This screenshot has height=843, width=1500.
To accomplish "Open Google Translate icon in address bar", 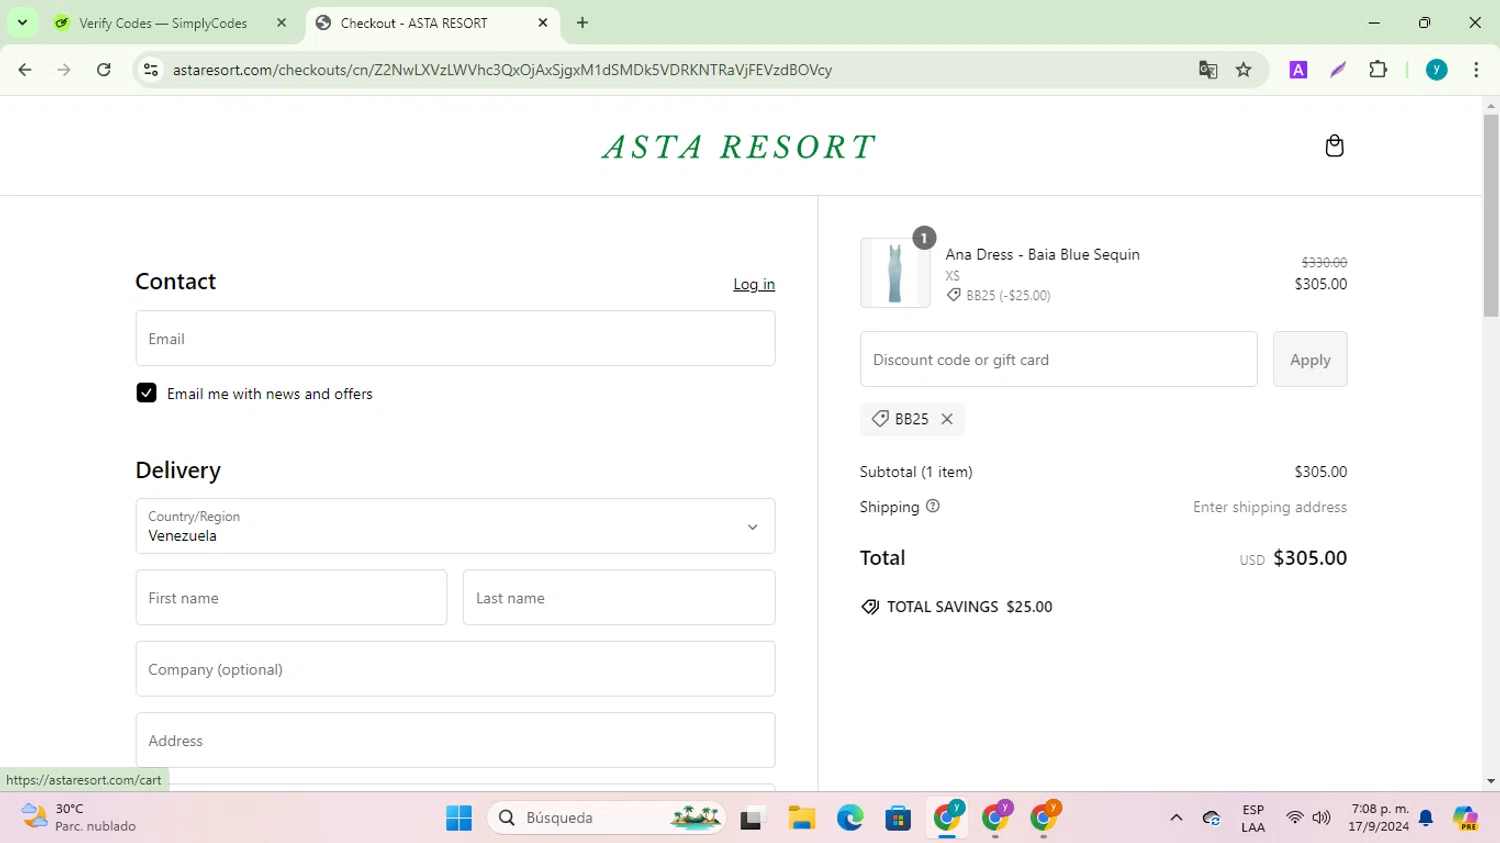I will tap(1208, 70).
